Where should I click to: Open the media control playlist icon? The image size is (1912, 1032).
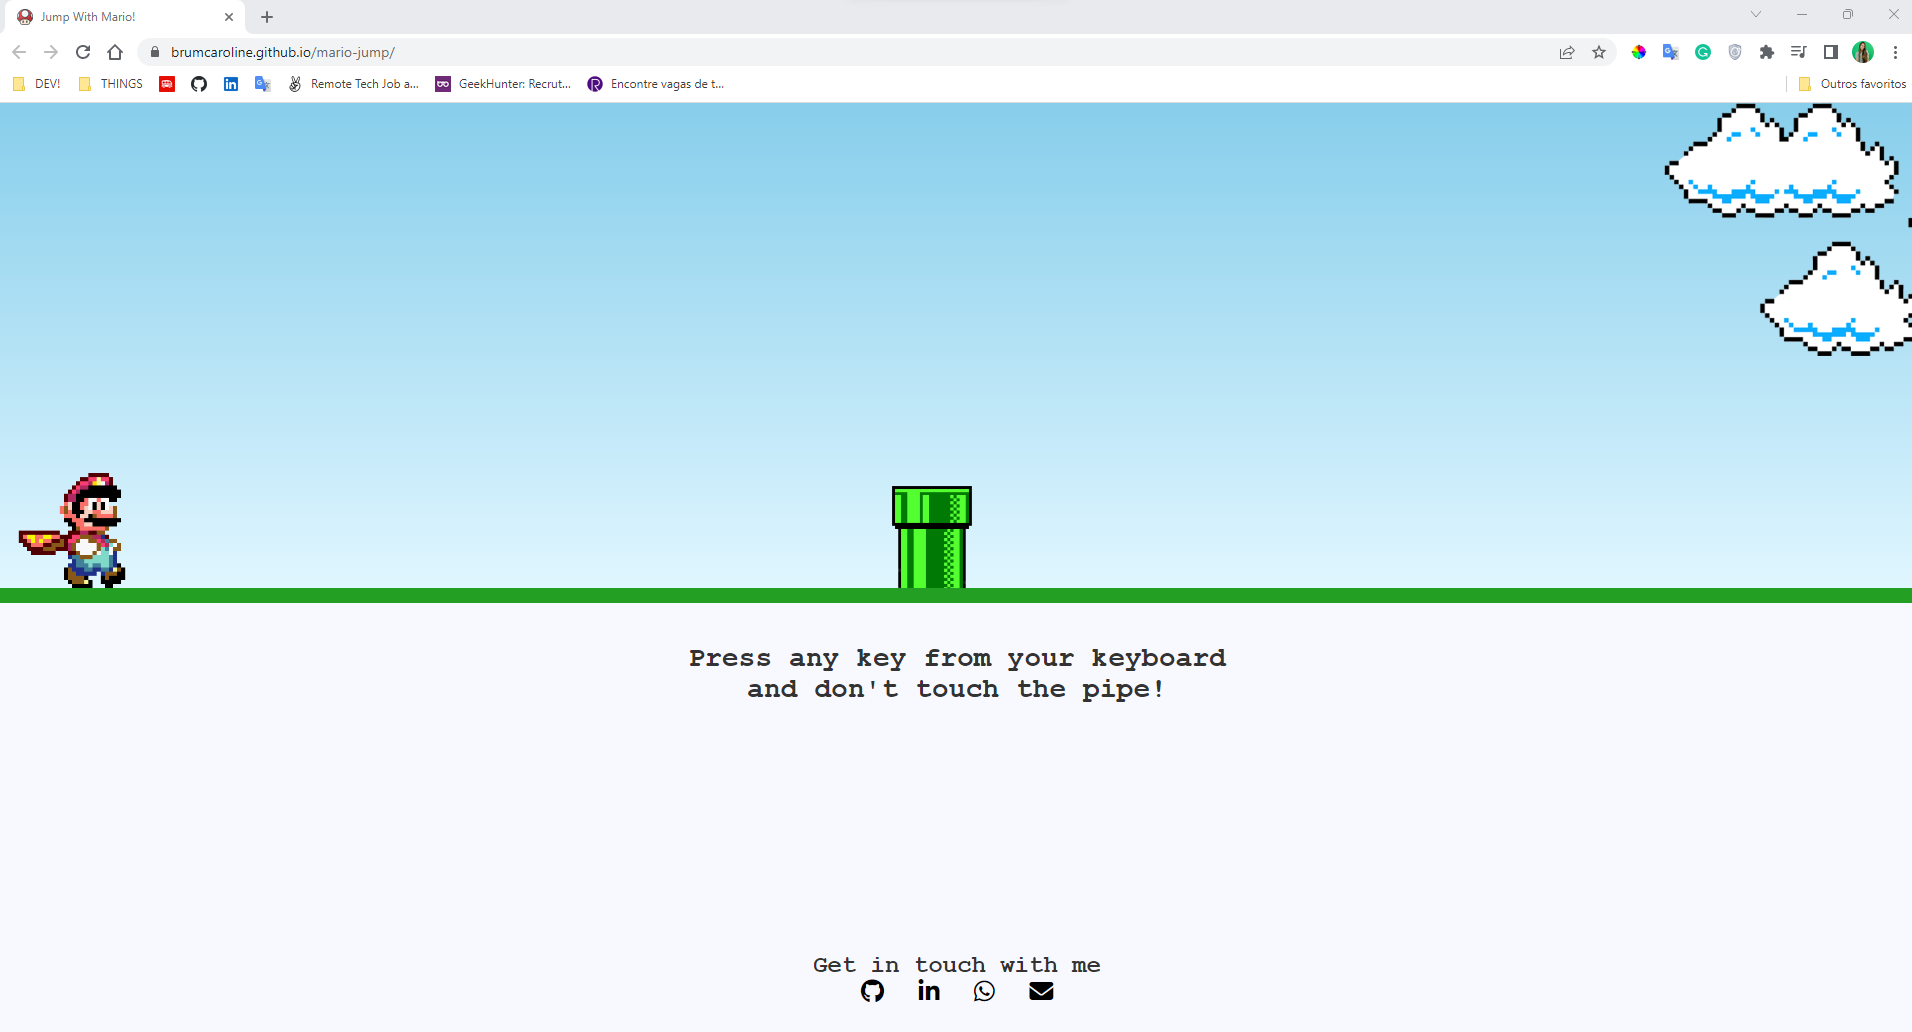pos(1799,52)
